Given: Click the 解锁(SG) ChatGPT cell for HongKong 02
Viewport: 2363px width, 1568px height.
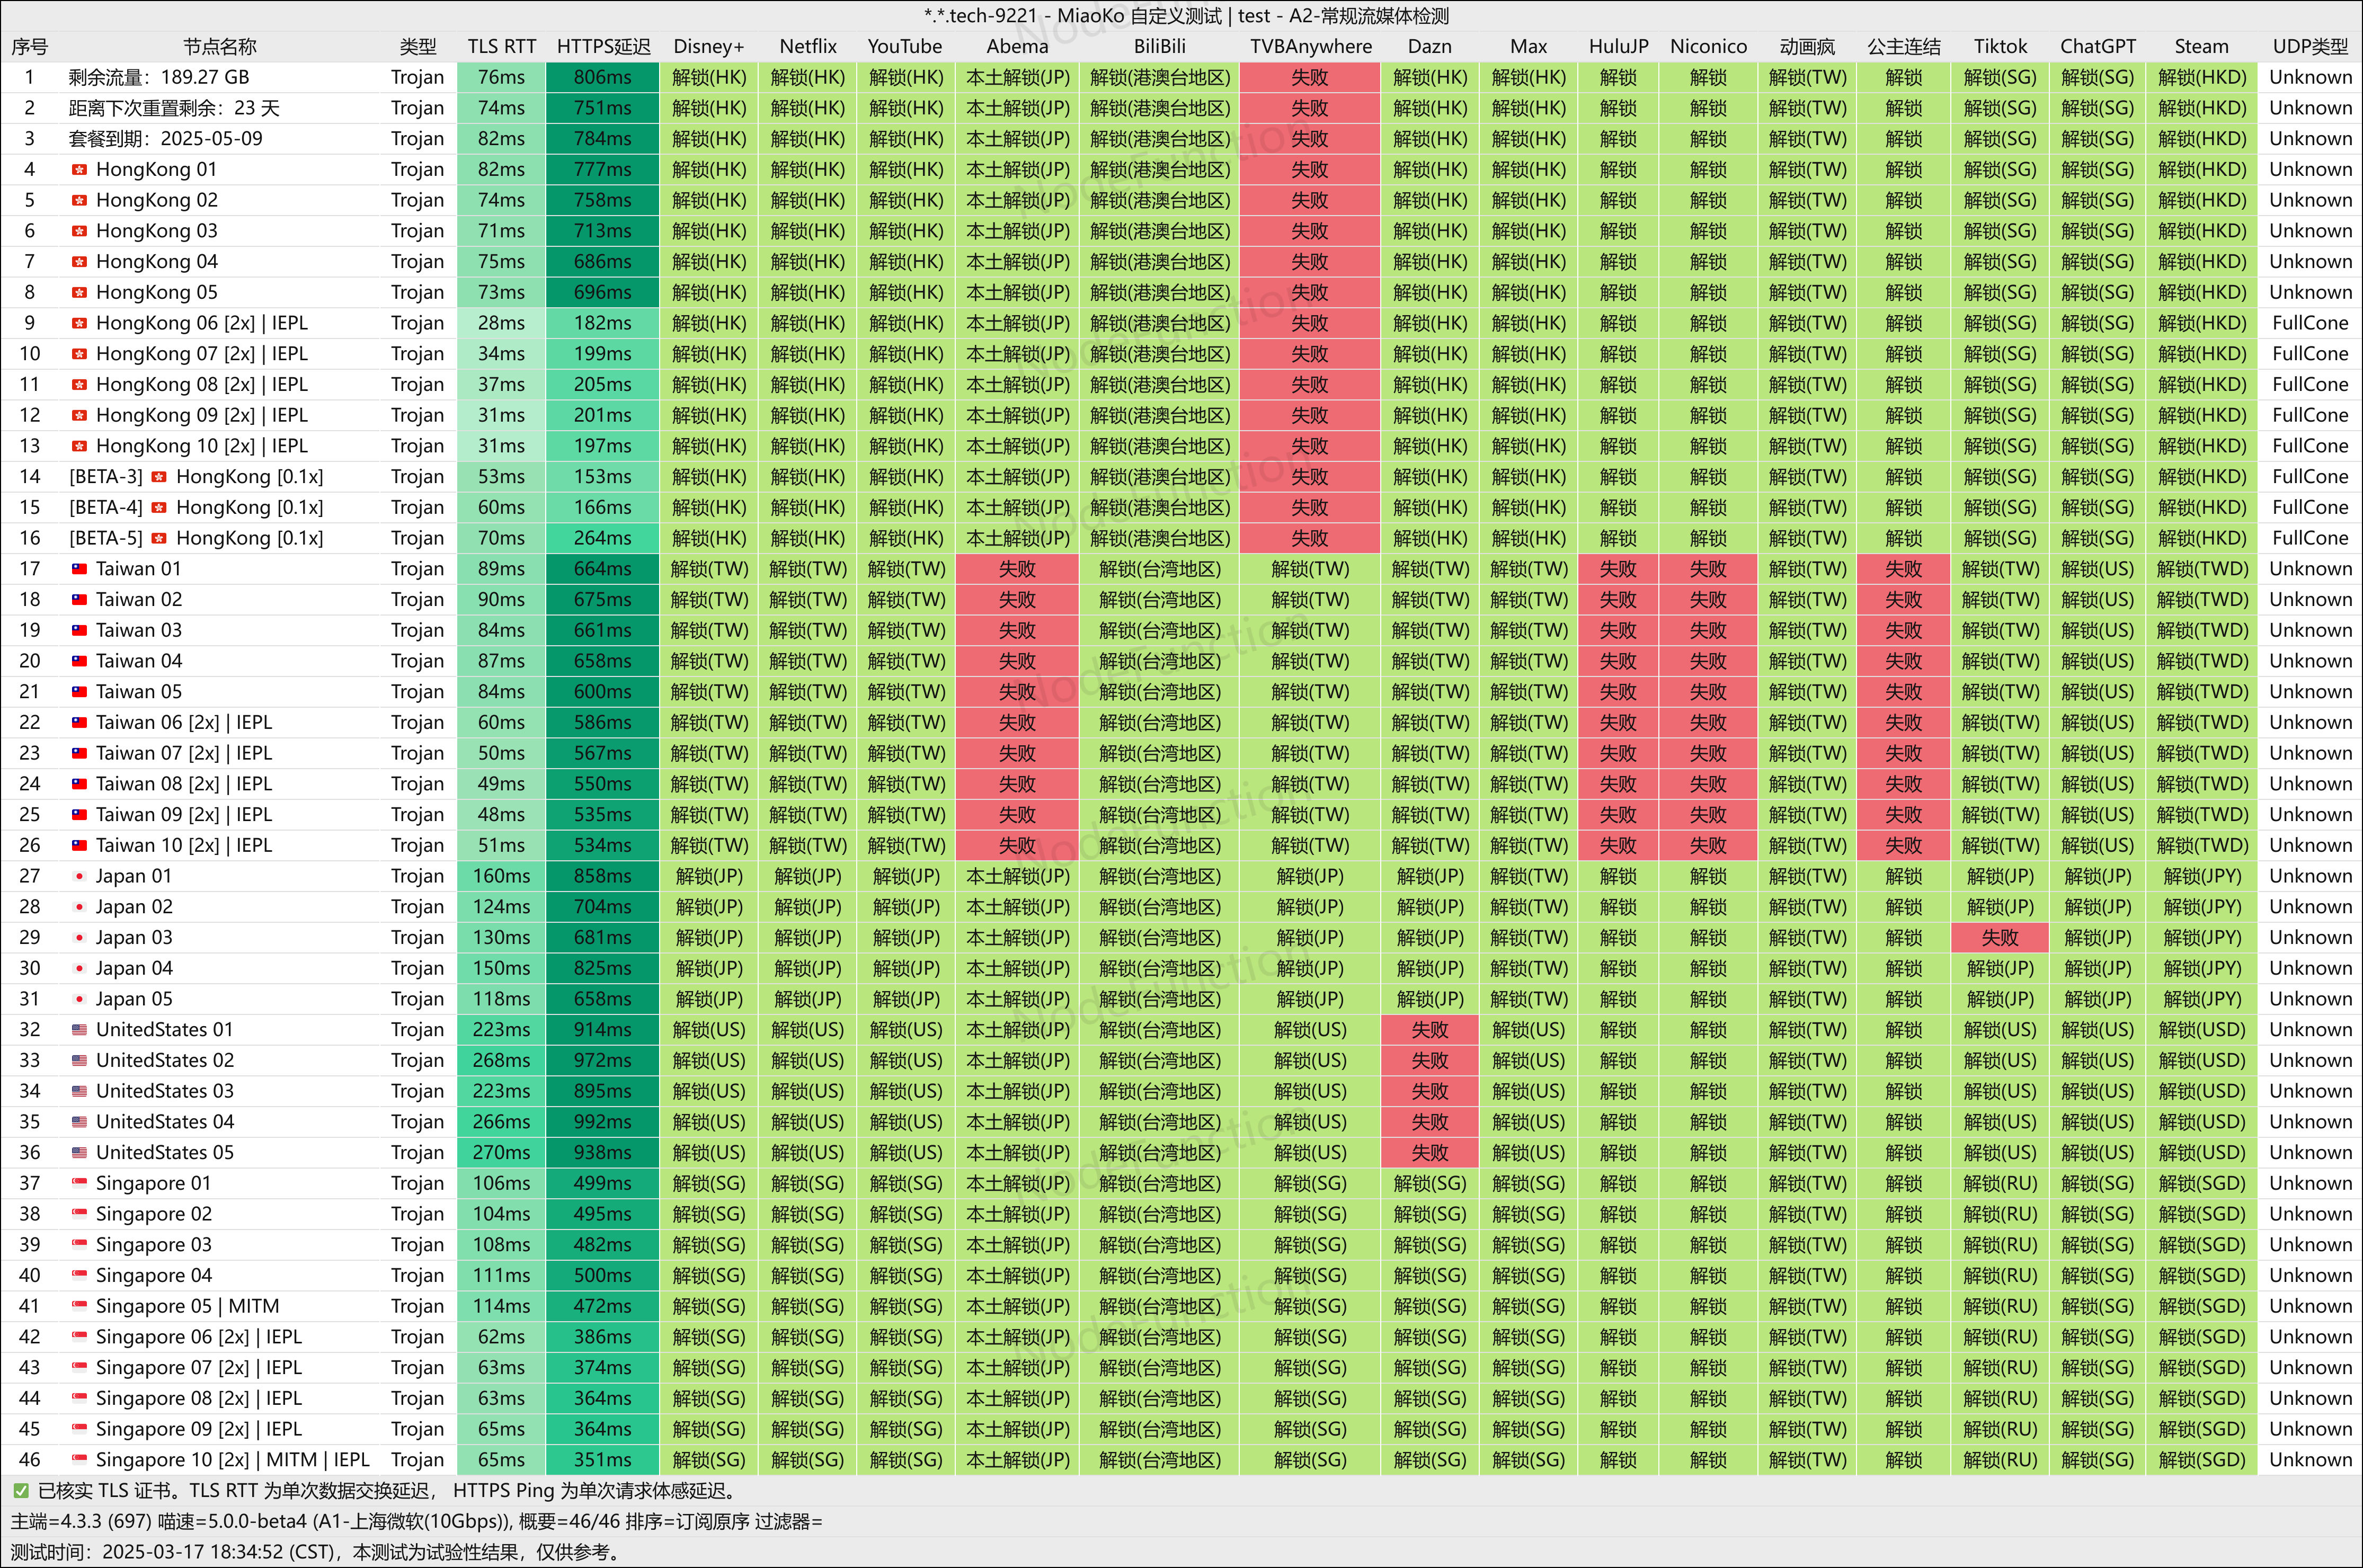Looking at the screenshot, I should coord(2098,200).
